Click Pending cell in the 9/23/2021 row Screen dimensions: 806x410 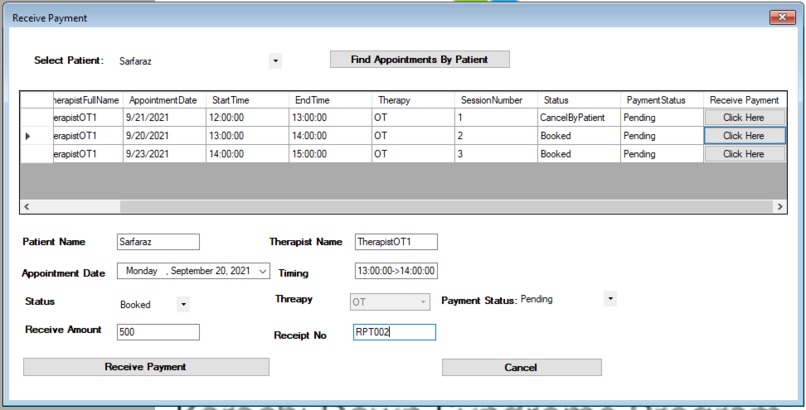point(662,154)
